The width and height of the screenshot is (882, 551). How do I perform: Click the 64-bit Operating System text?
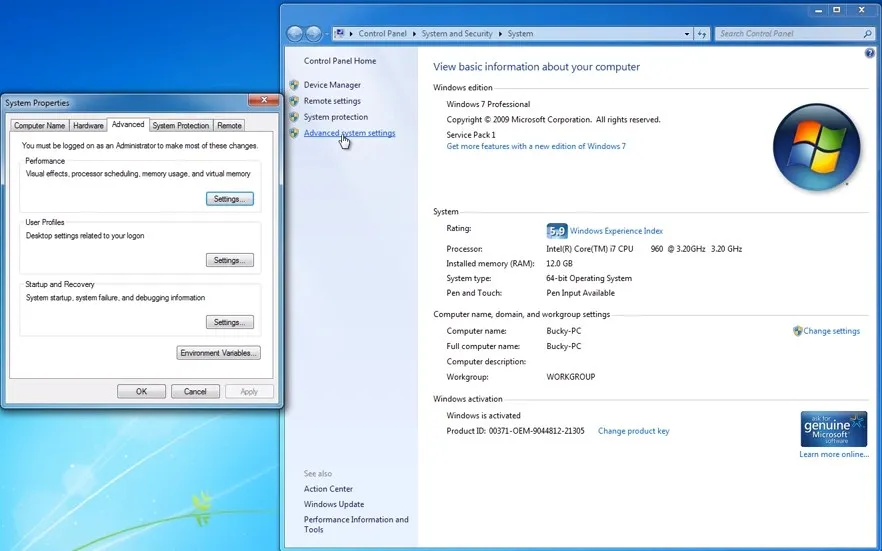click(589, 278)
